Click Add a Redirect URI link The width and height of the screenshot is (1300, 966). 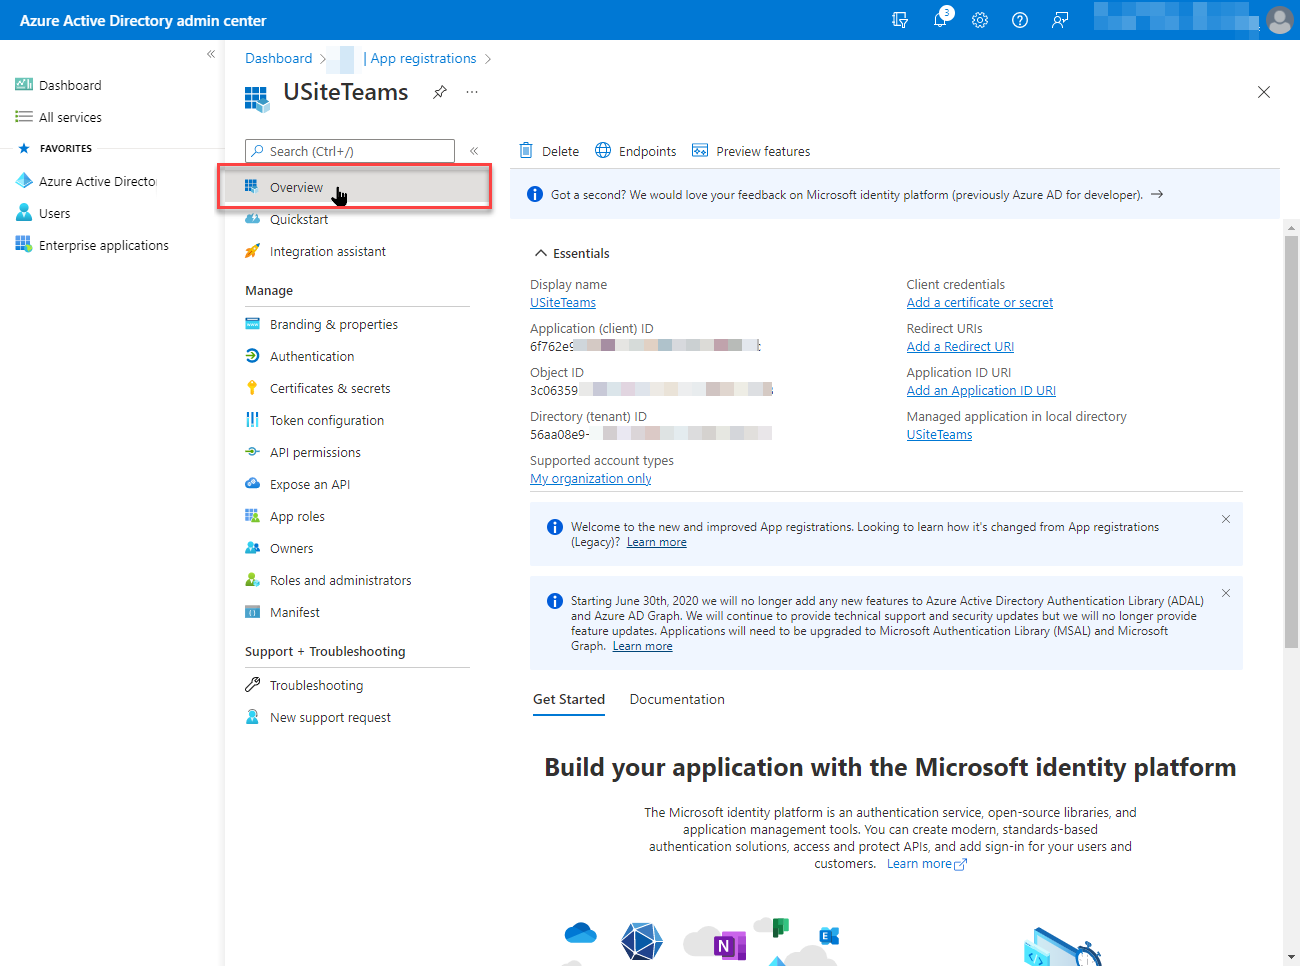coord(960,347)
